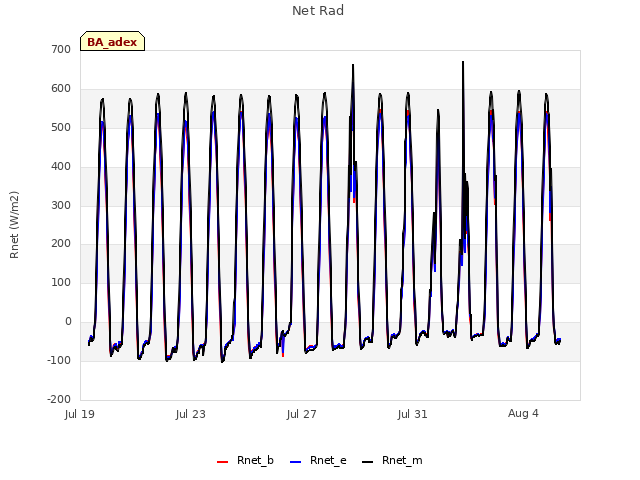The image size is (640, 480).
Task: Click the Aug 4 x-axis label
Action: [523, 413]
